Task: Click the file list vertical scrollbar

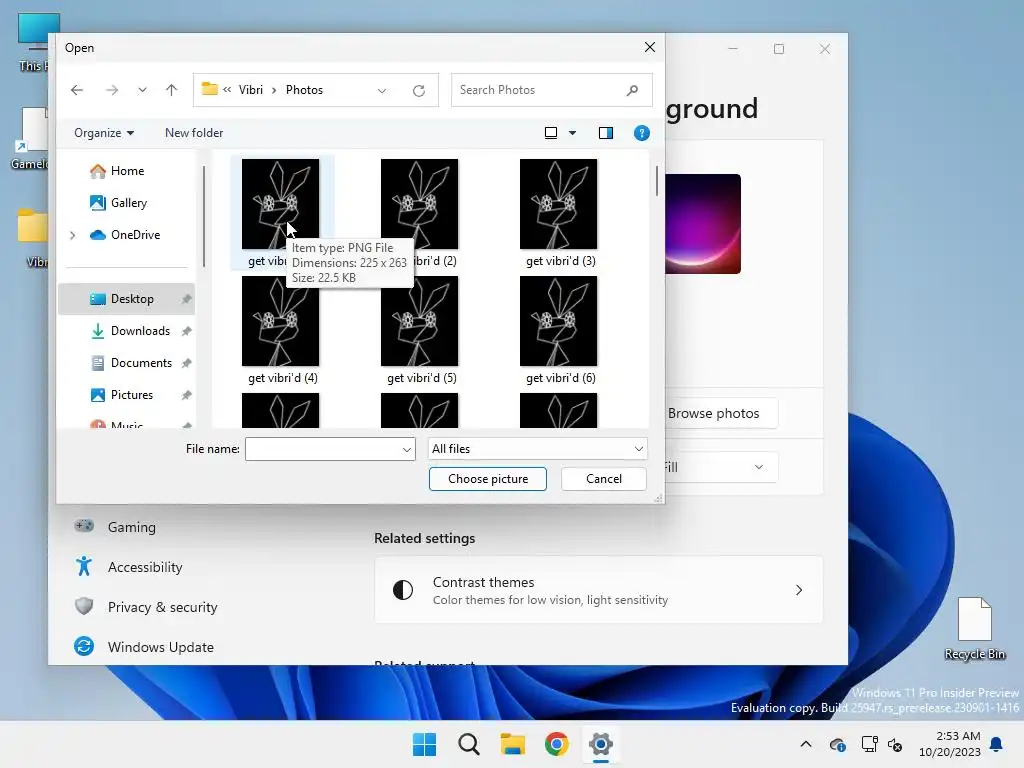Action: coord(656,181)
